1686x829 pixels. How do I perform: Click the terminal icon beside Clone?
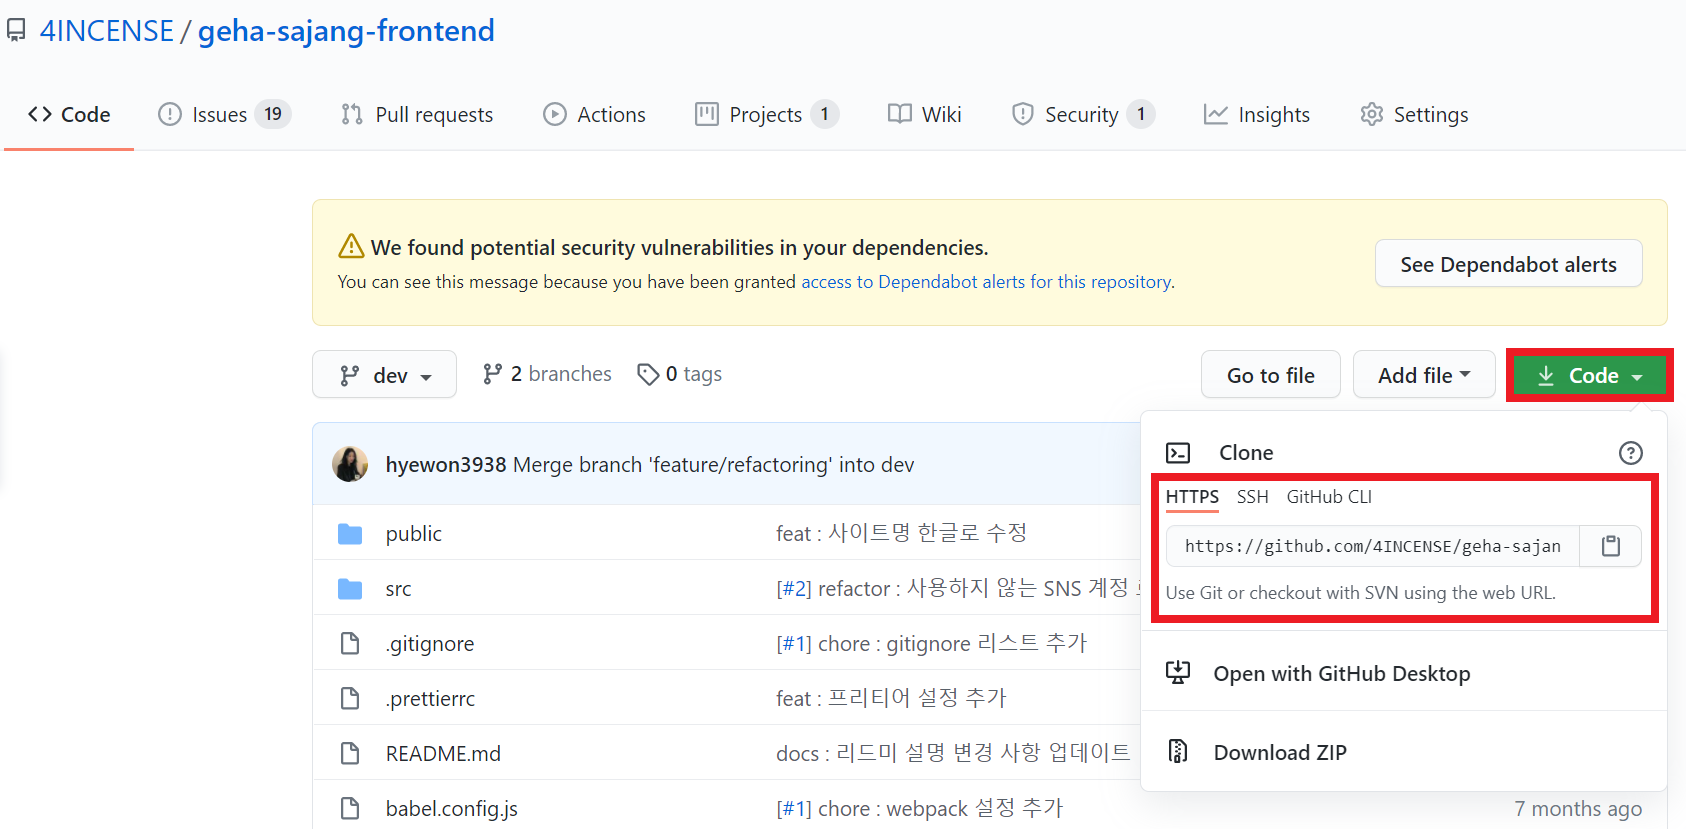(1178, 453)
